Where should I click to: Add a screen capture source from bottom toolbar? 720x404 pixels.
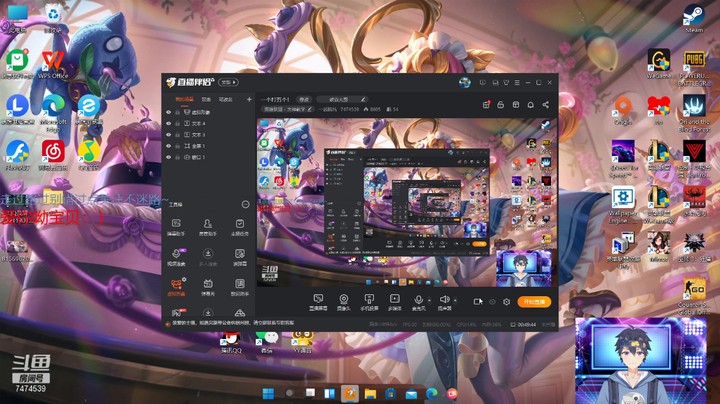tap(318, 302)
